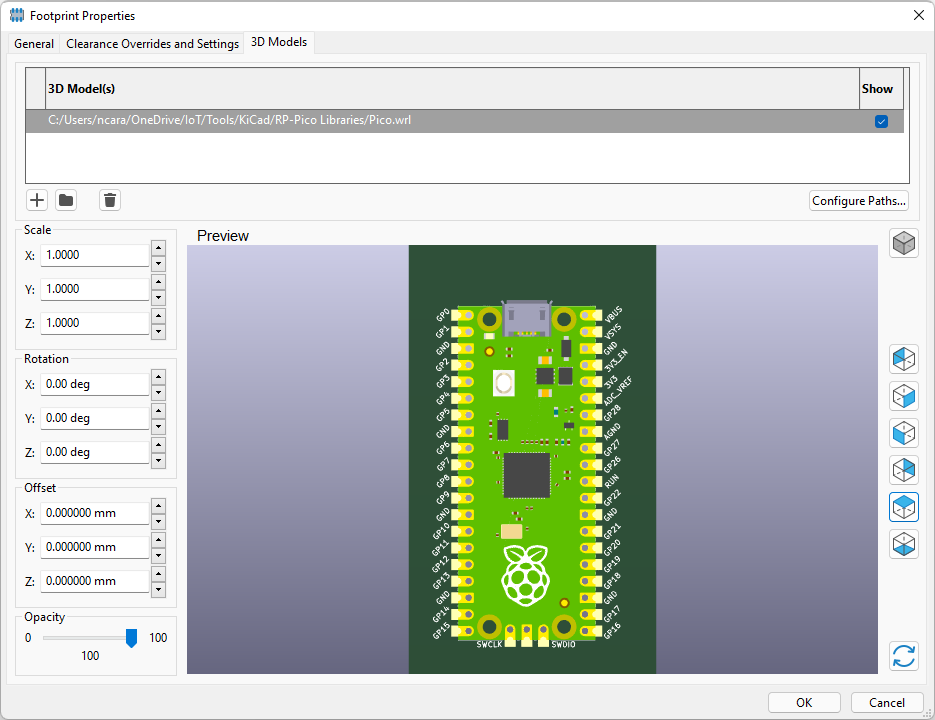The image size is (935, 720).
Task: View the board from the right side
Action: tap(903, 396)
